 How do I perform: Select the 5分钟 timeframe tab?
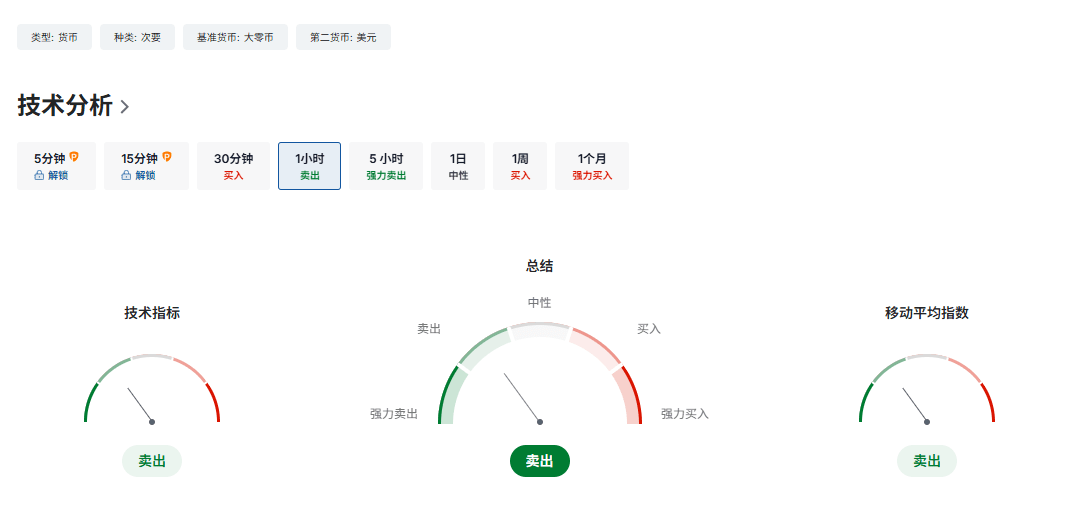click(57, 166)
